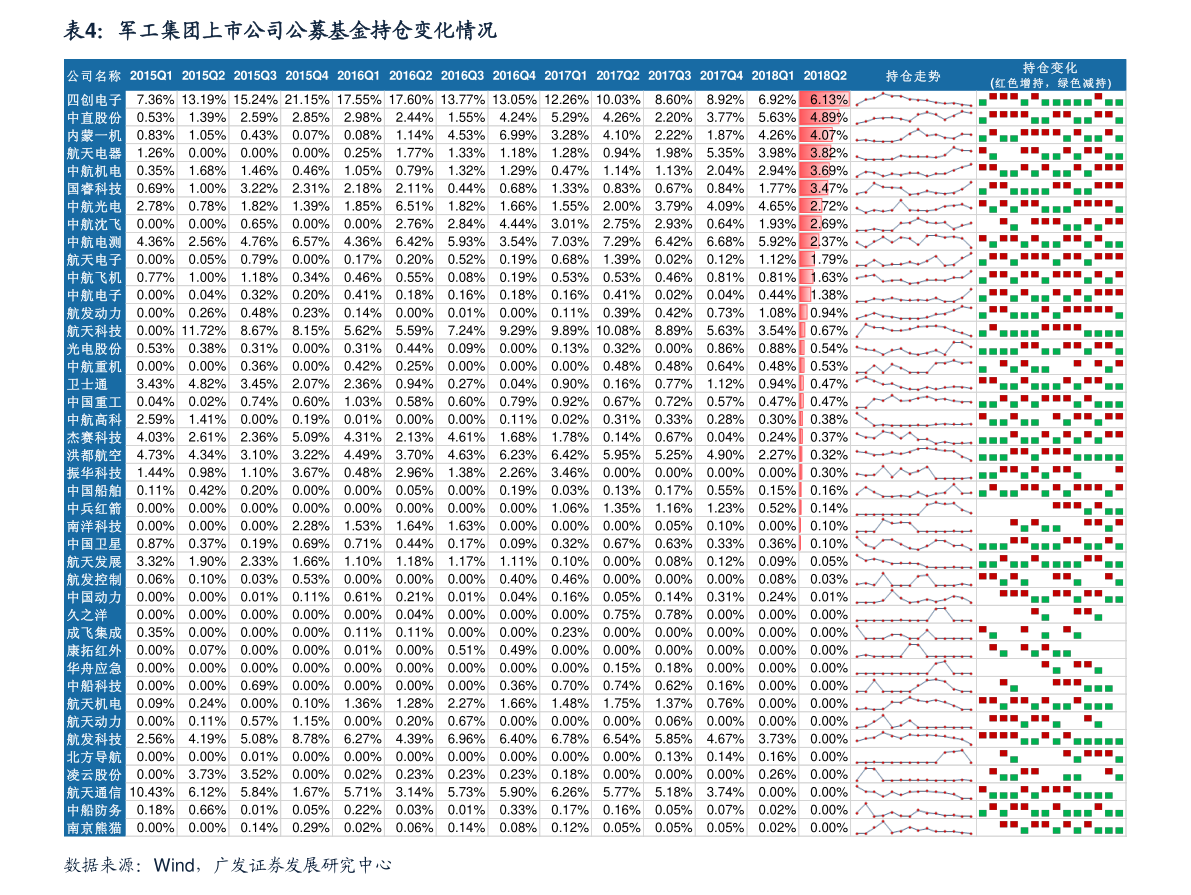Open the 航天科技 holdings trend sparkline
This screenshot has height=895, width=1191.
click(x=913, y=330)
